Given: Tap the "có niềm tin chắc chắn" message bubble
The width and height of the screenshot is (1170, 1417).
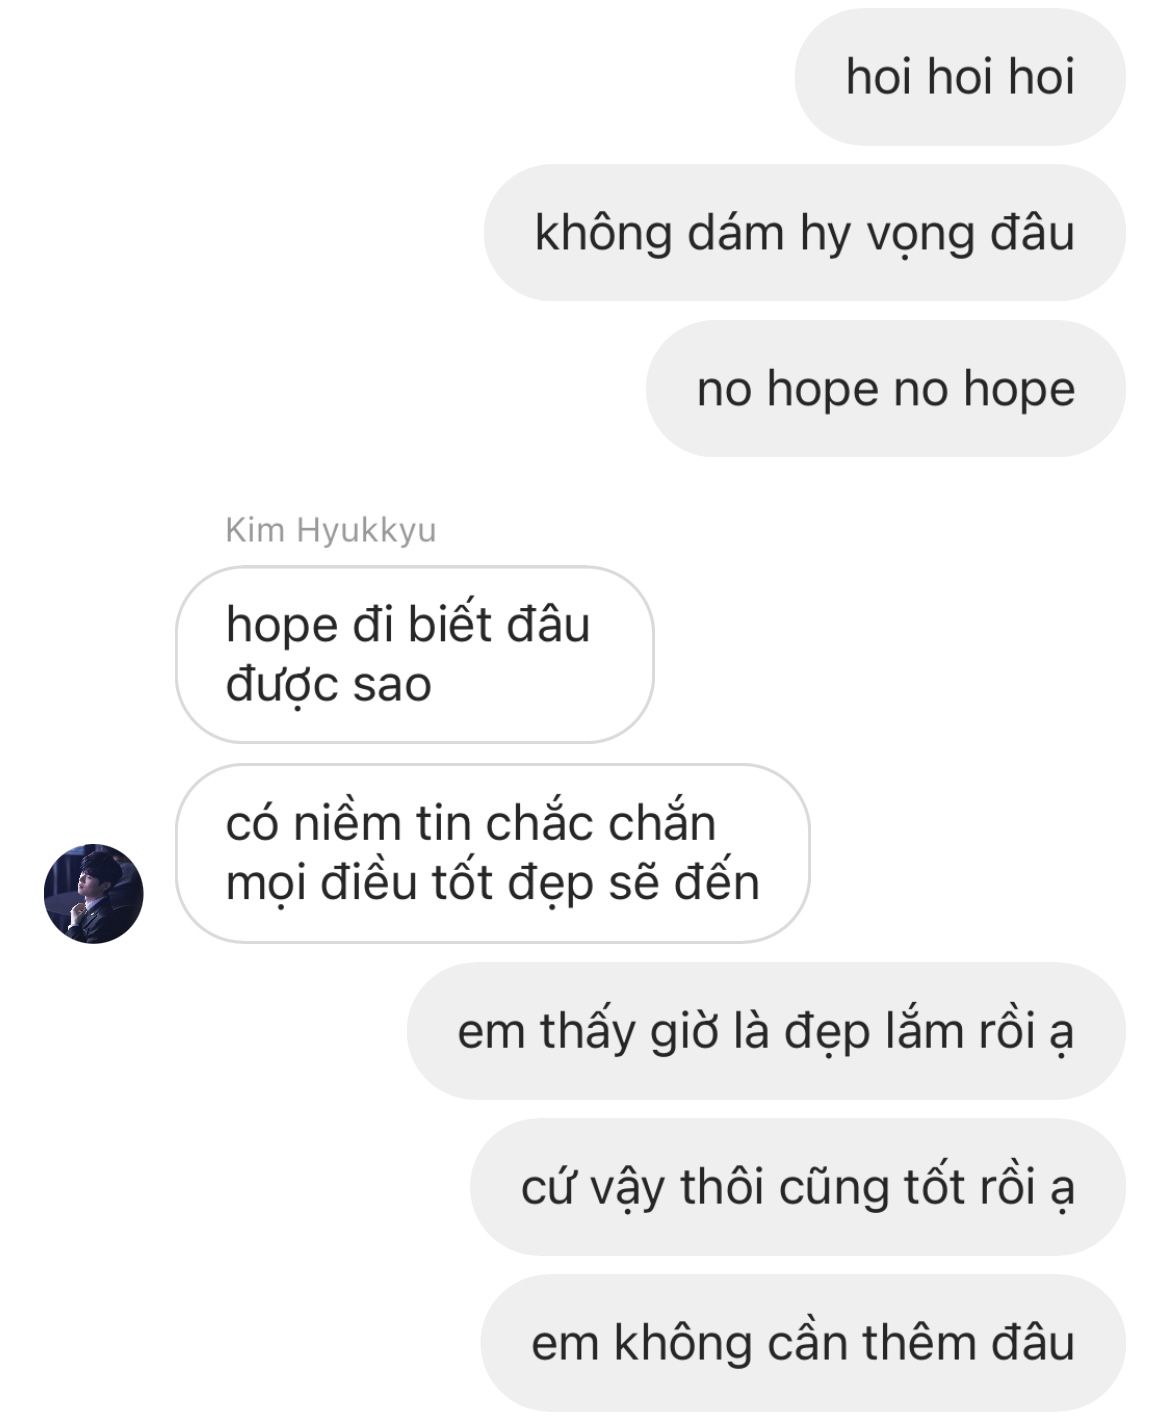Looking at the screenshot, I should 493,853.
